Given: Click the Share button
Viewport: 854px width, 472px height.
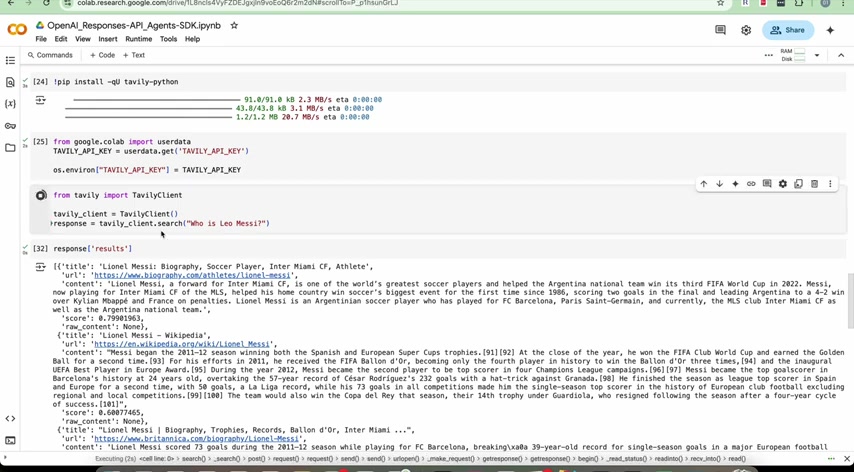Looking at the screenshot, I should (788, 30).
